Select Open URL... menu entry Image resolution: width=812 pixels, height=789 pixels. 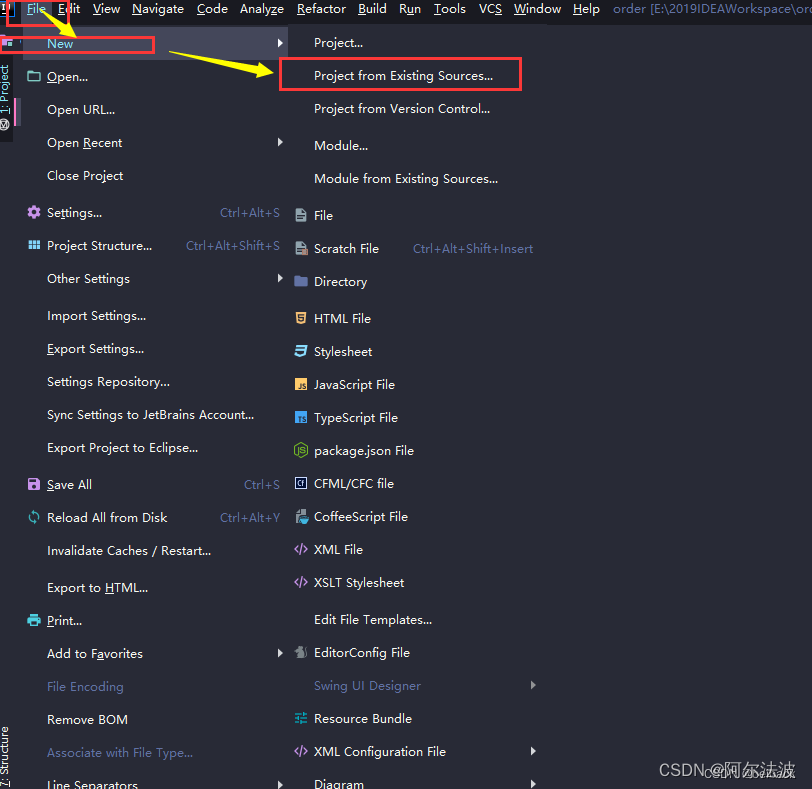(x=81, y=110)
